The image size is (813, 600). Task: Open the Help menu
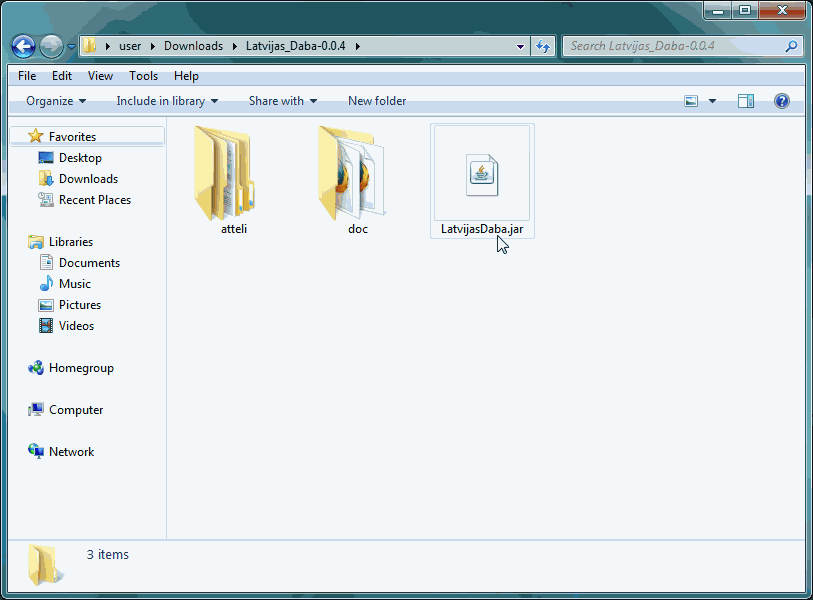[x=186, y=76]
